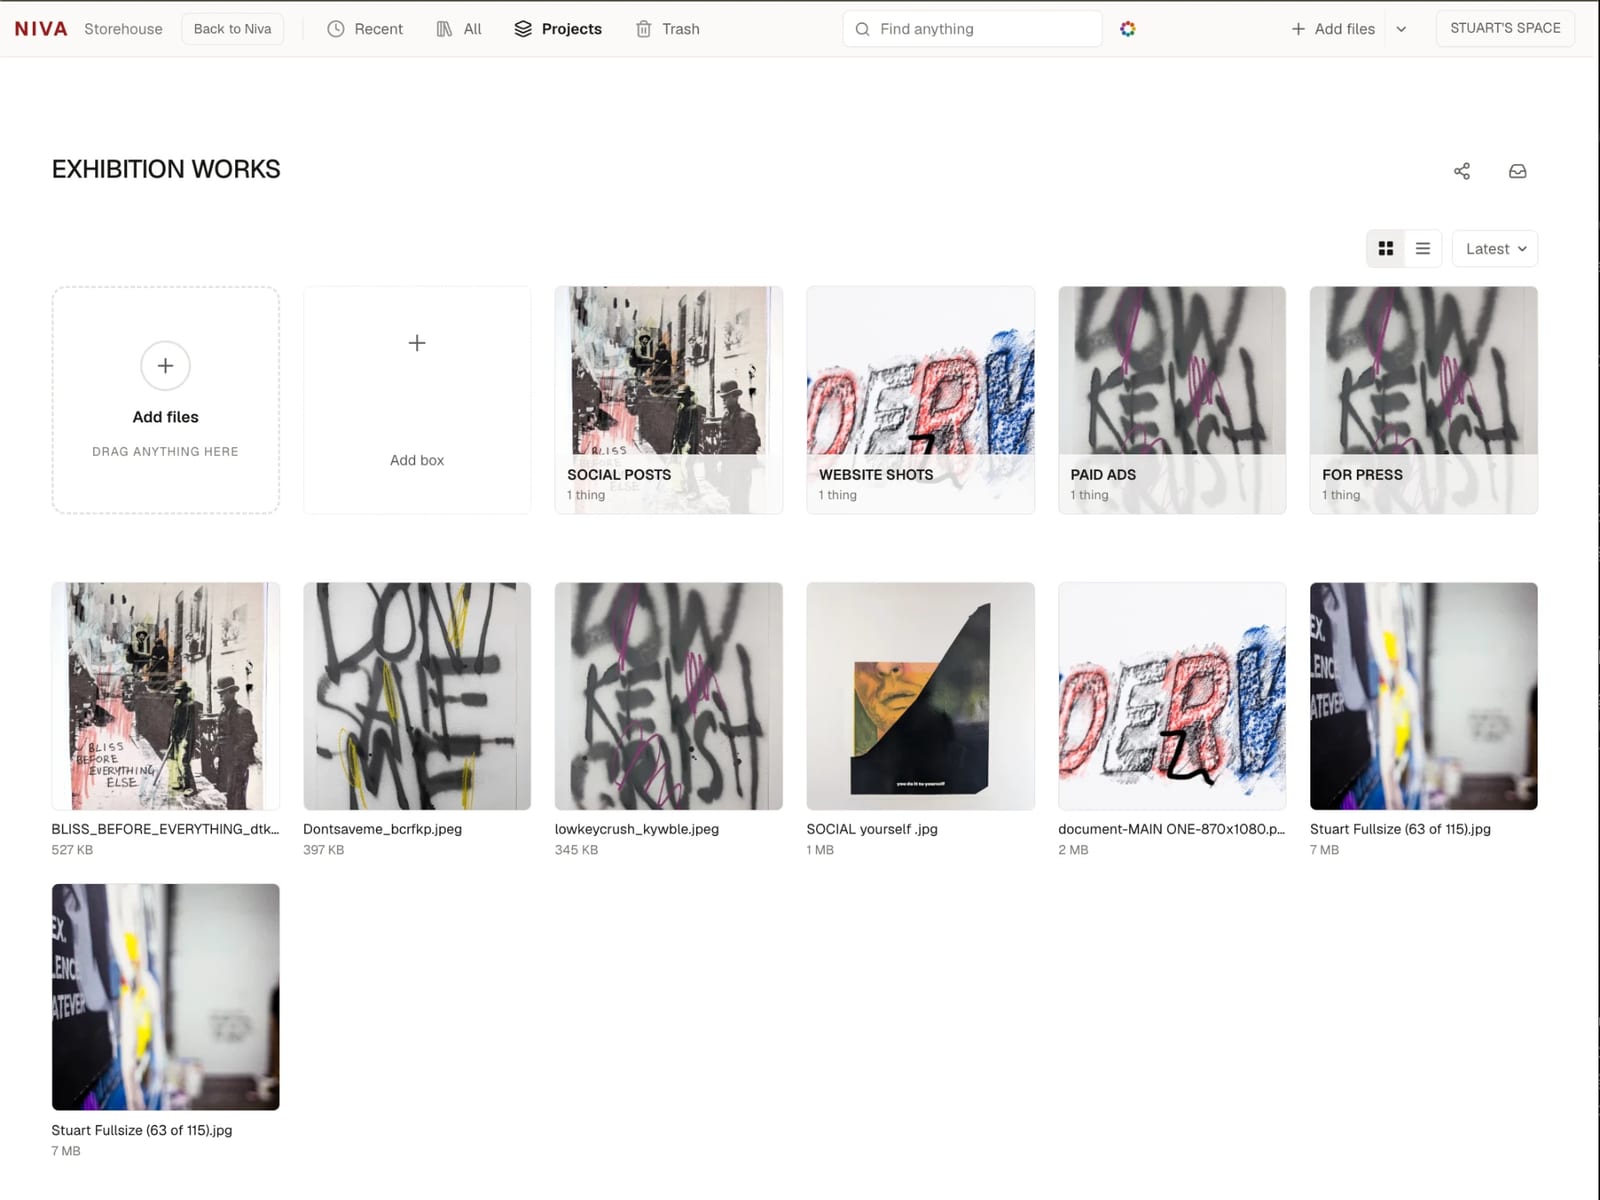
Task: Open the Latest sort dropdown
Action: pyautogui.click(x=1495, y=249)
